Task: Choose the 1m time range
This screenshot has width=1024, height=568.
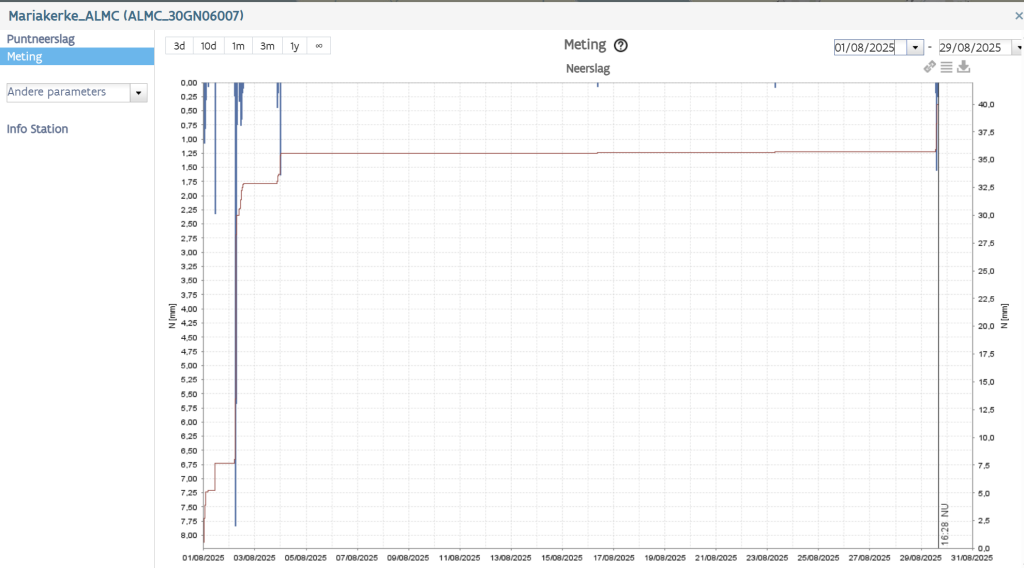Action: tap(238, 46)
